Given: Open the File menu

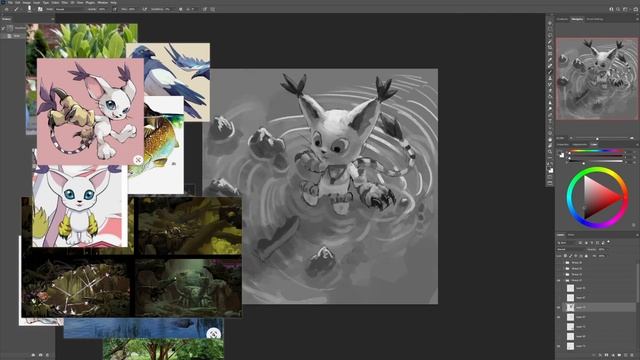Looking at the screenshot, I should (x=10, y=2).
